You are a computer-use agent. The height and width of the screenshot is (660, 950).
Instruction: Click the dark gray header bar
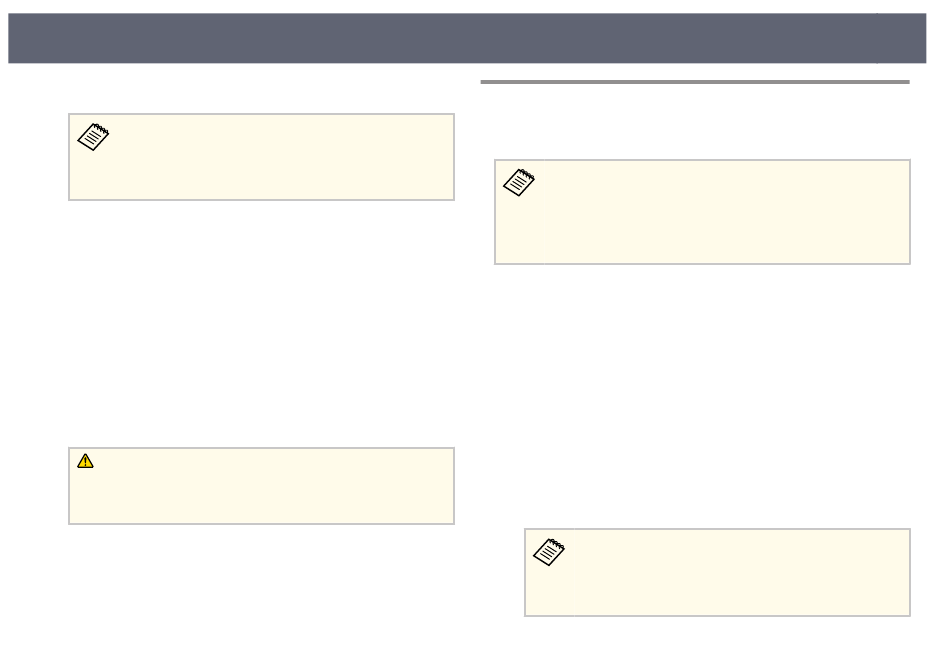pos(442,38)
